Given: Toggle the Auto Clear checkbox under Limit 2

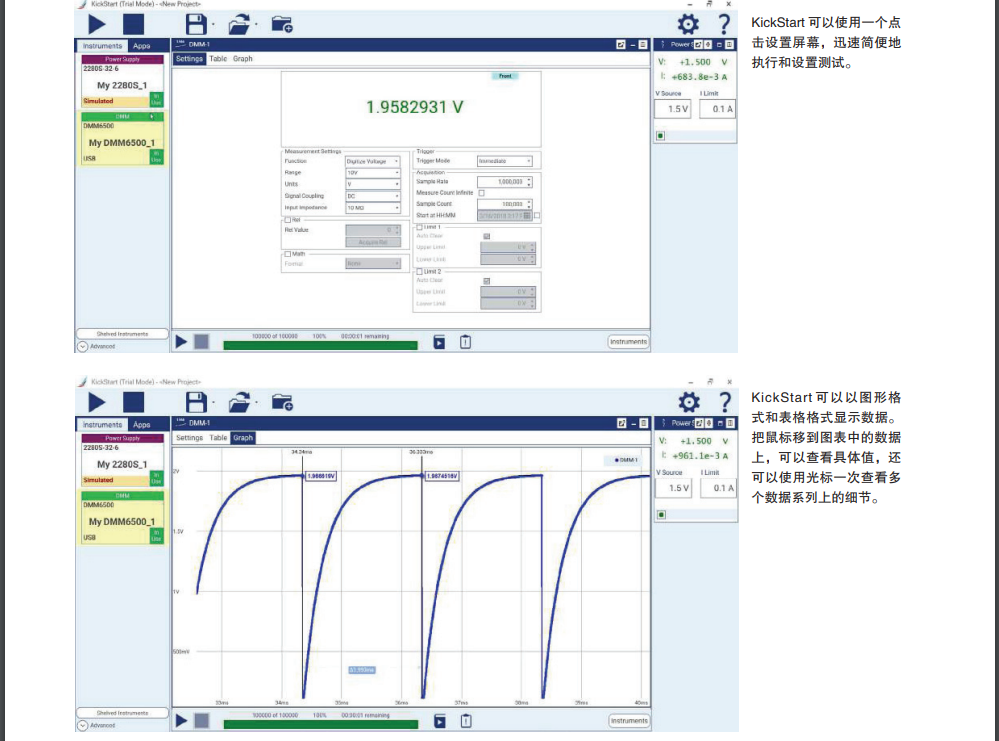Looking at the screenshot, I should (x=487, y=281).
